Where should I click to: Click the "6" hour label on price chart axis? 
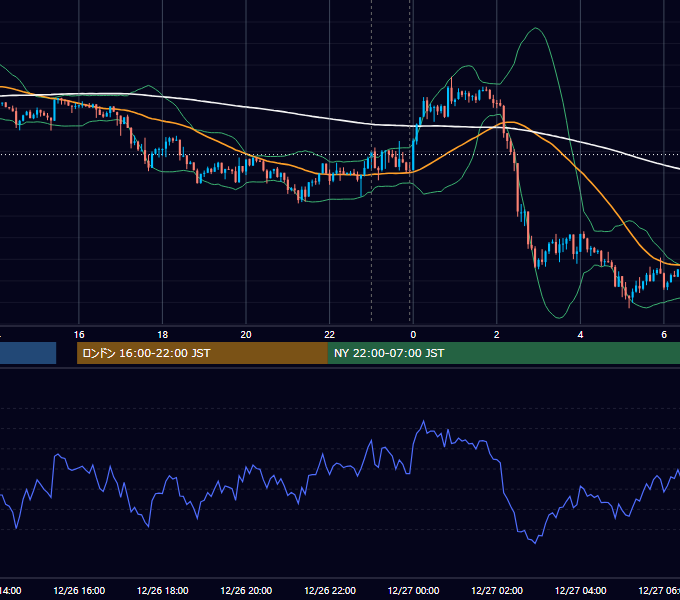[x=664, y=335]
